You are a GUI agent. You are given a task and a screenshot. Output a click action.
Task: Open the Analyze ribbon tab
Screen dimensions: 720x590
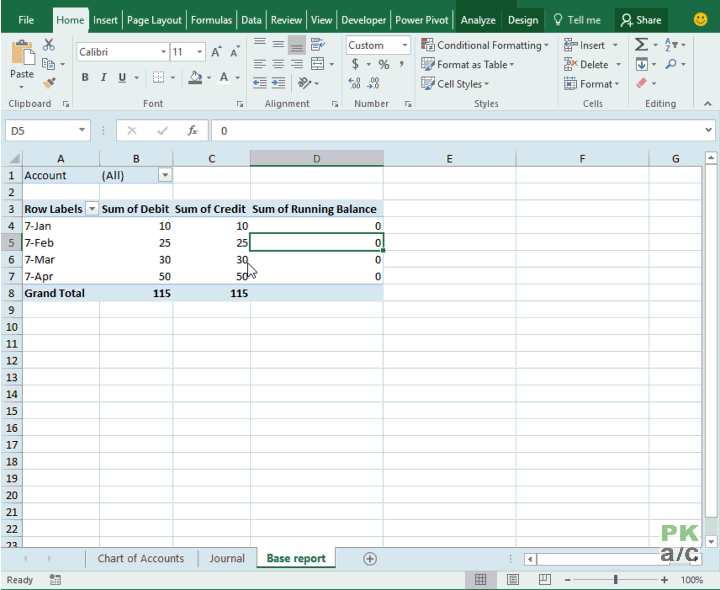point(478,20)
